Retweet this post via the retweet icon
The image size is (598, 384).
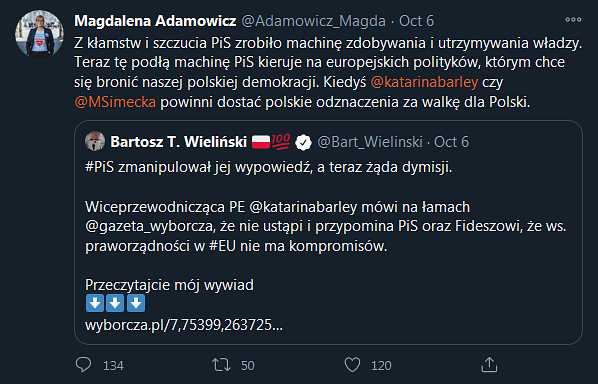click(221, 365)
